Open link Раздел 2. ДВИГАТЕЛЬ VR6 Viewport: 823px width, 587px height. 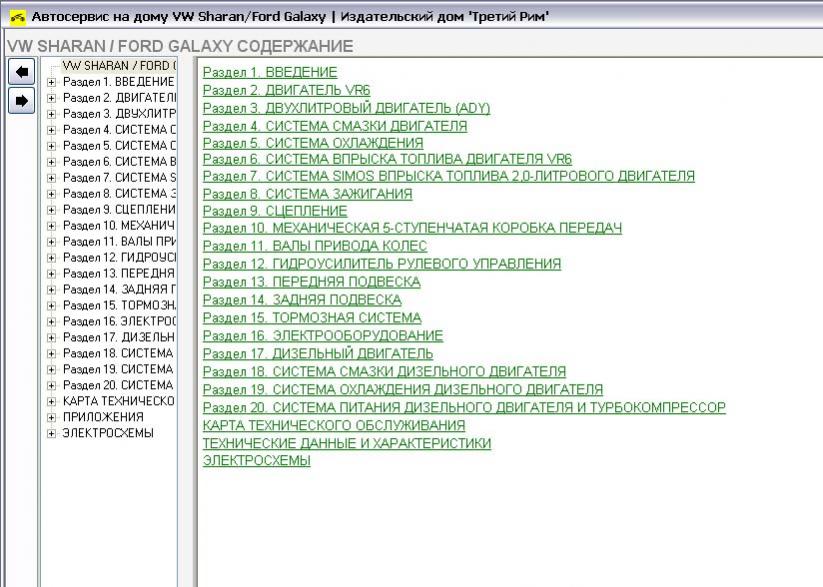click(x=287, y=90)
